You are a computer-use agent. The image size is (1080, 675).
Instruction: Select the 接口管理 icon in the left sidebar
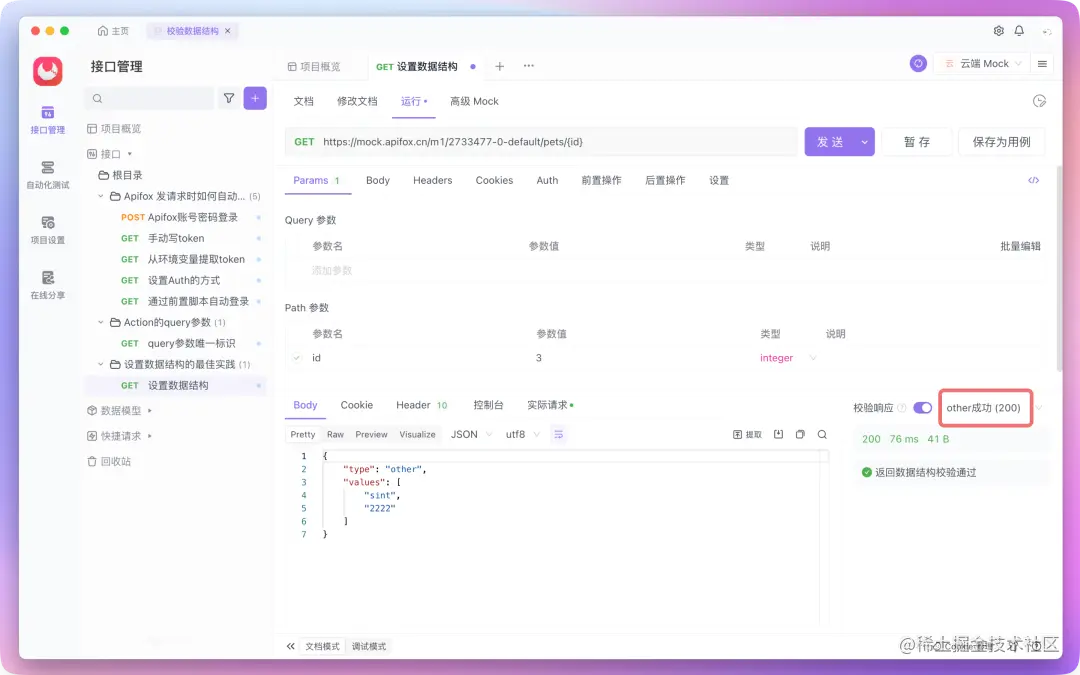tap(47, 113)
